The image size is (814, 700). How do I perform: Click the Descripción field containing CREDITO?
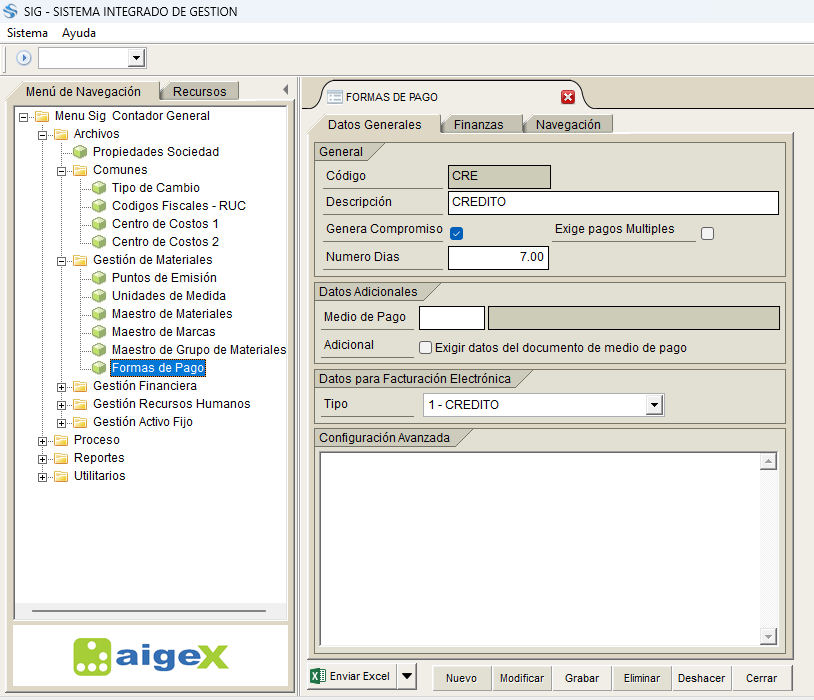coord(613,203)
